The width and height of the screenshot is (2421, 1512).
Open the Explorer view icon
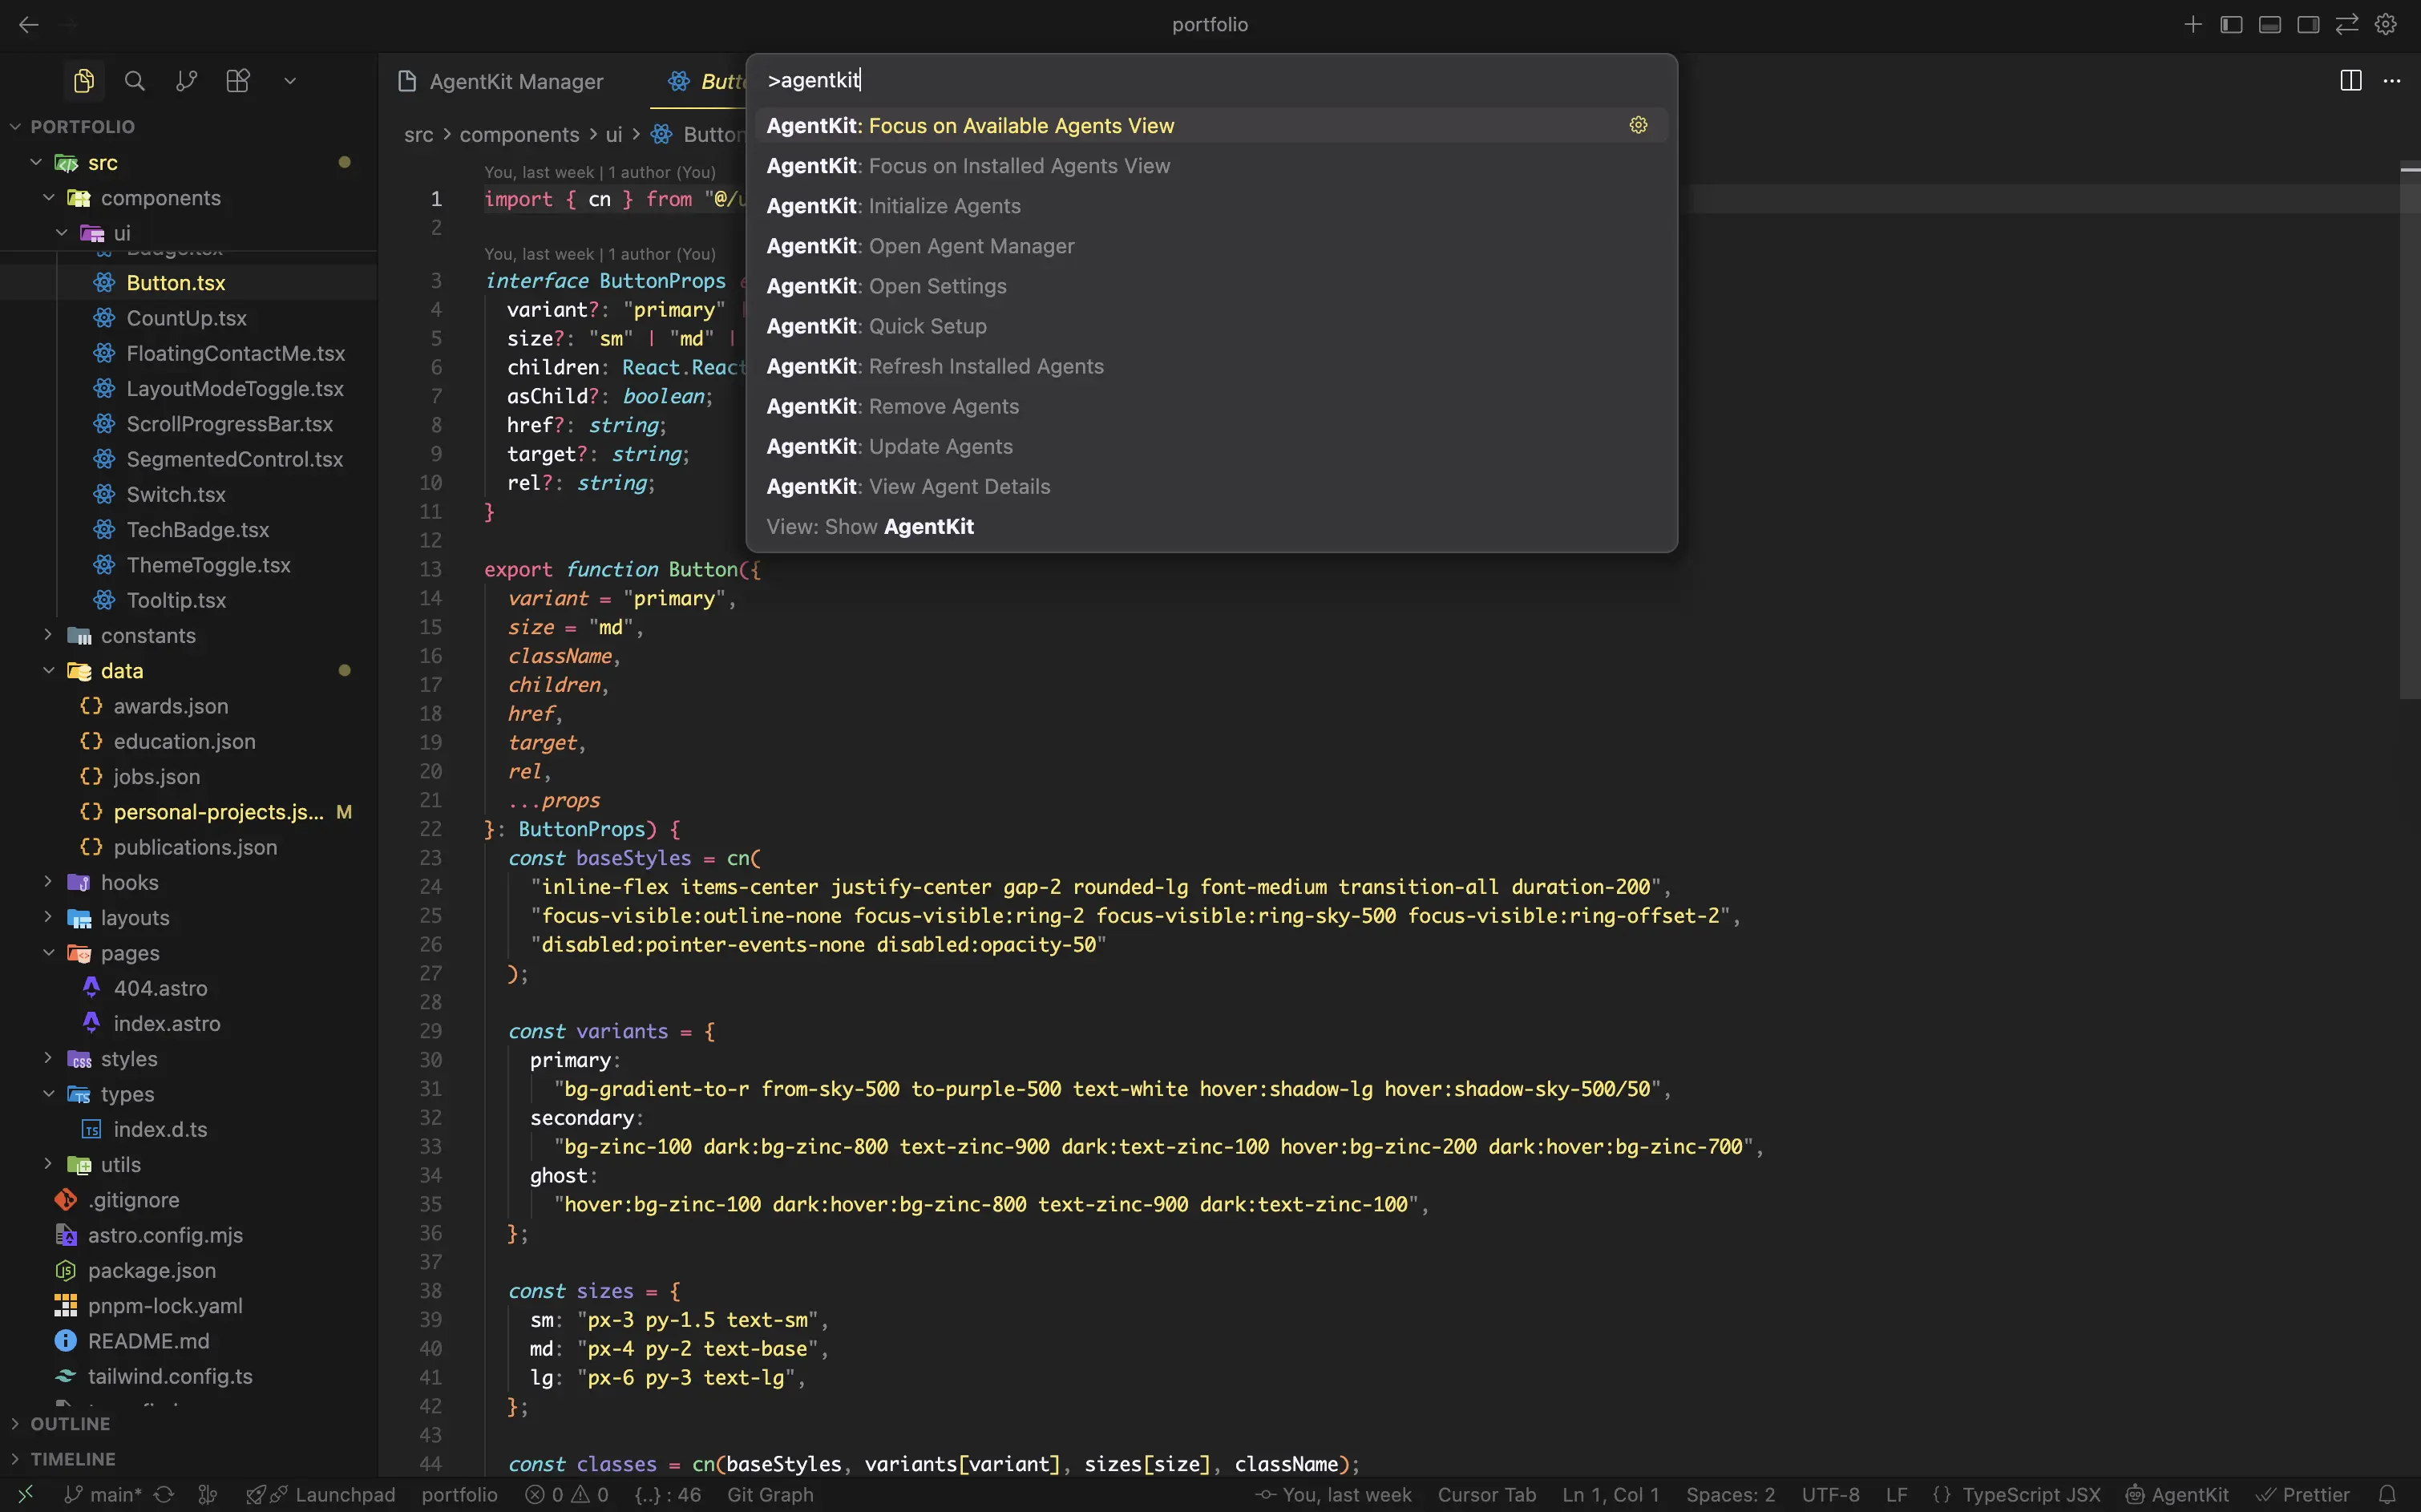pos(84,81)
